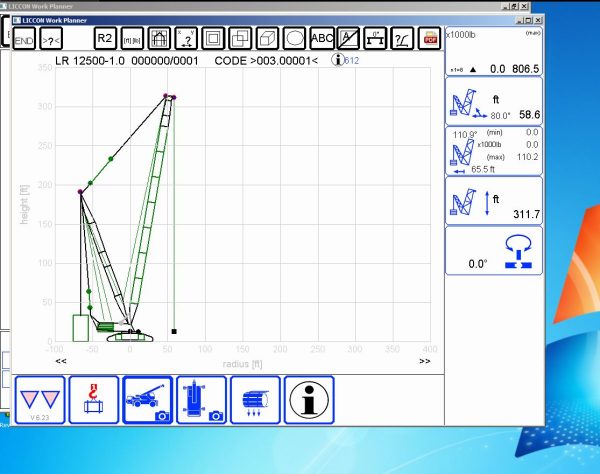
Task: Click the black hook load marker
Action: pyautogui.click(x=174, y=331)
